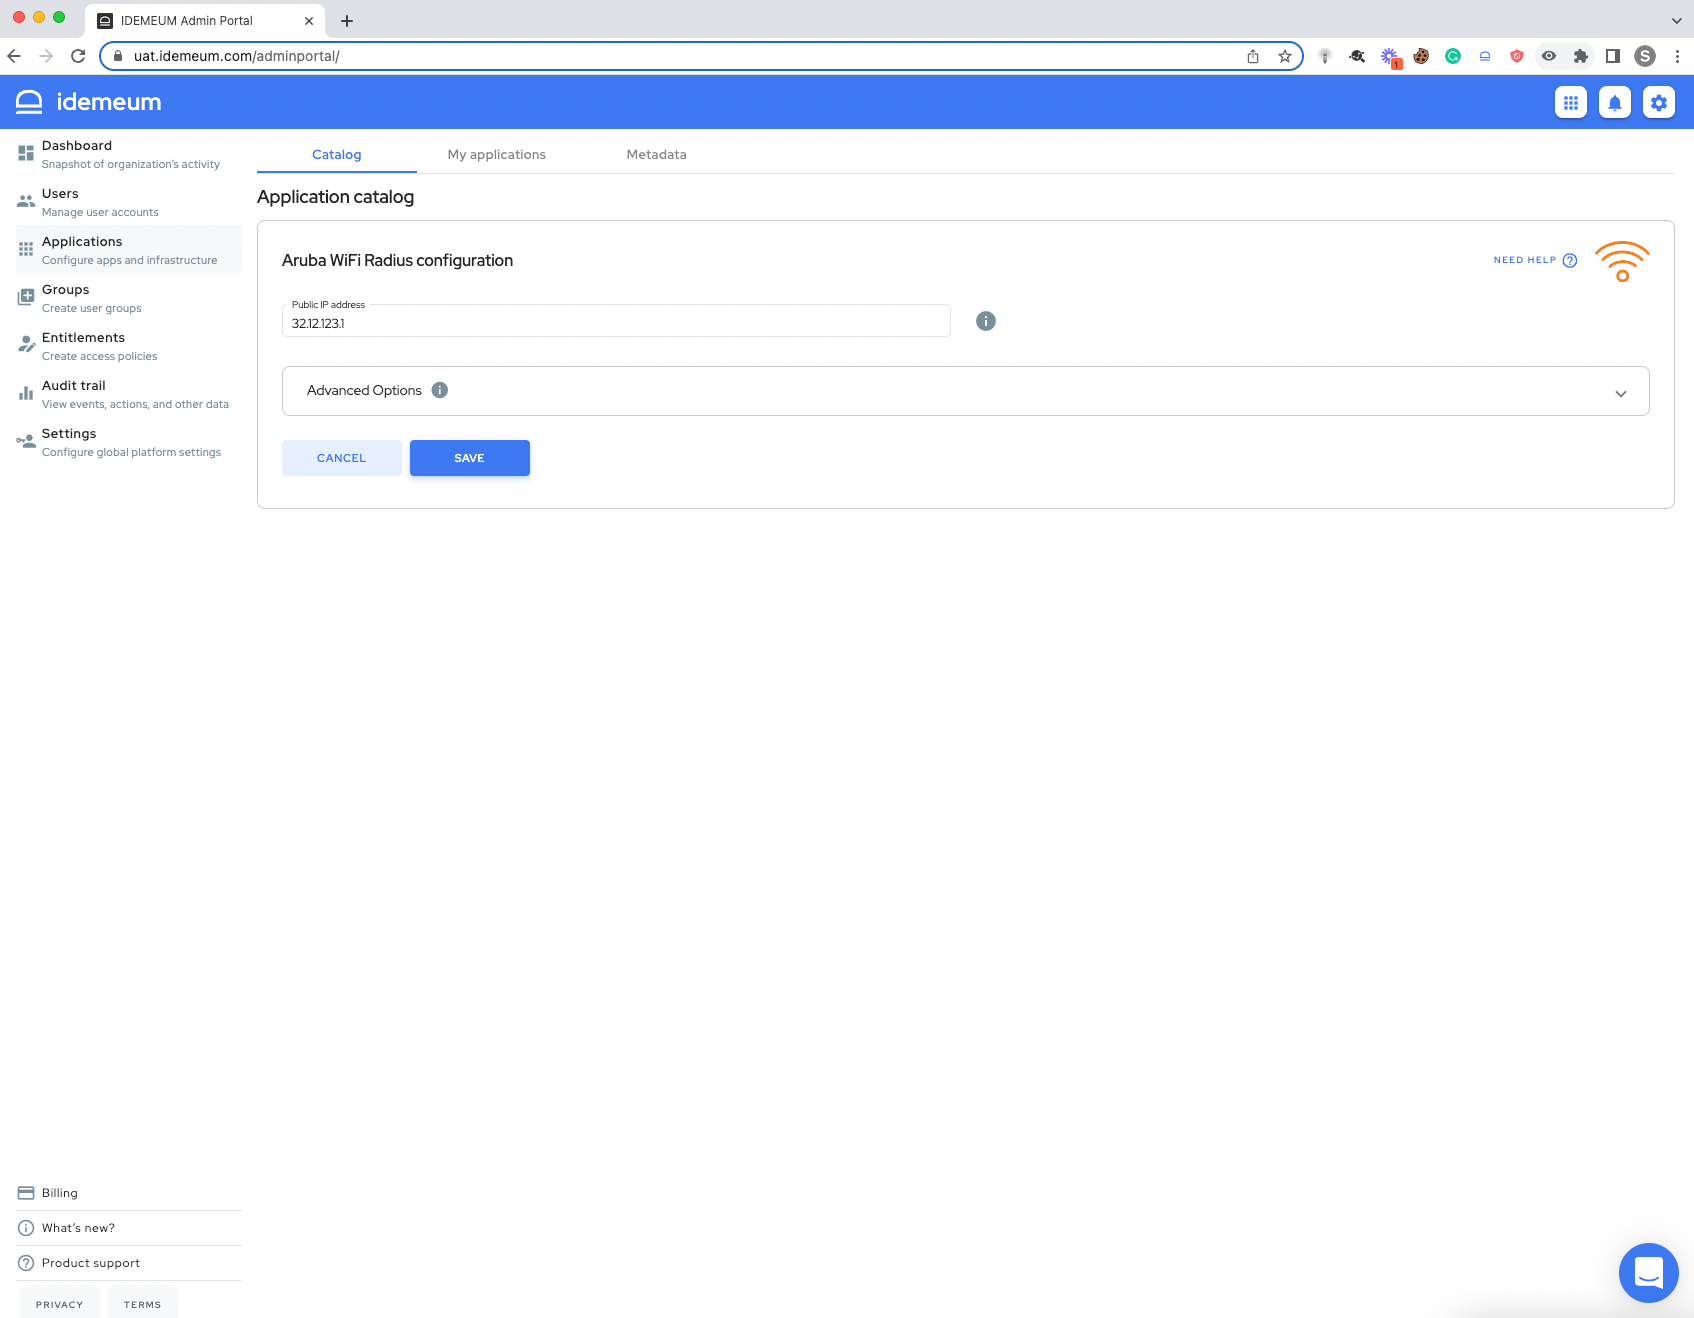
Task: Open Settings in the sidebar
Action: (129, 442)
